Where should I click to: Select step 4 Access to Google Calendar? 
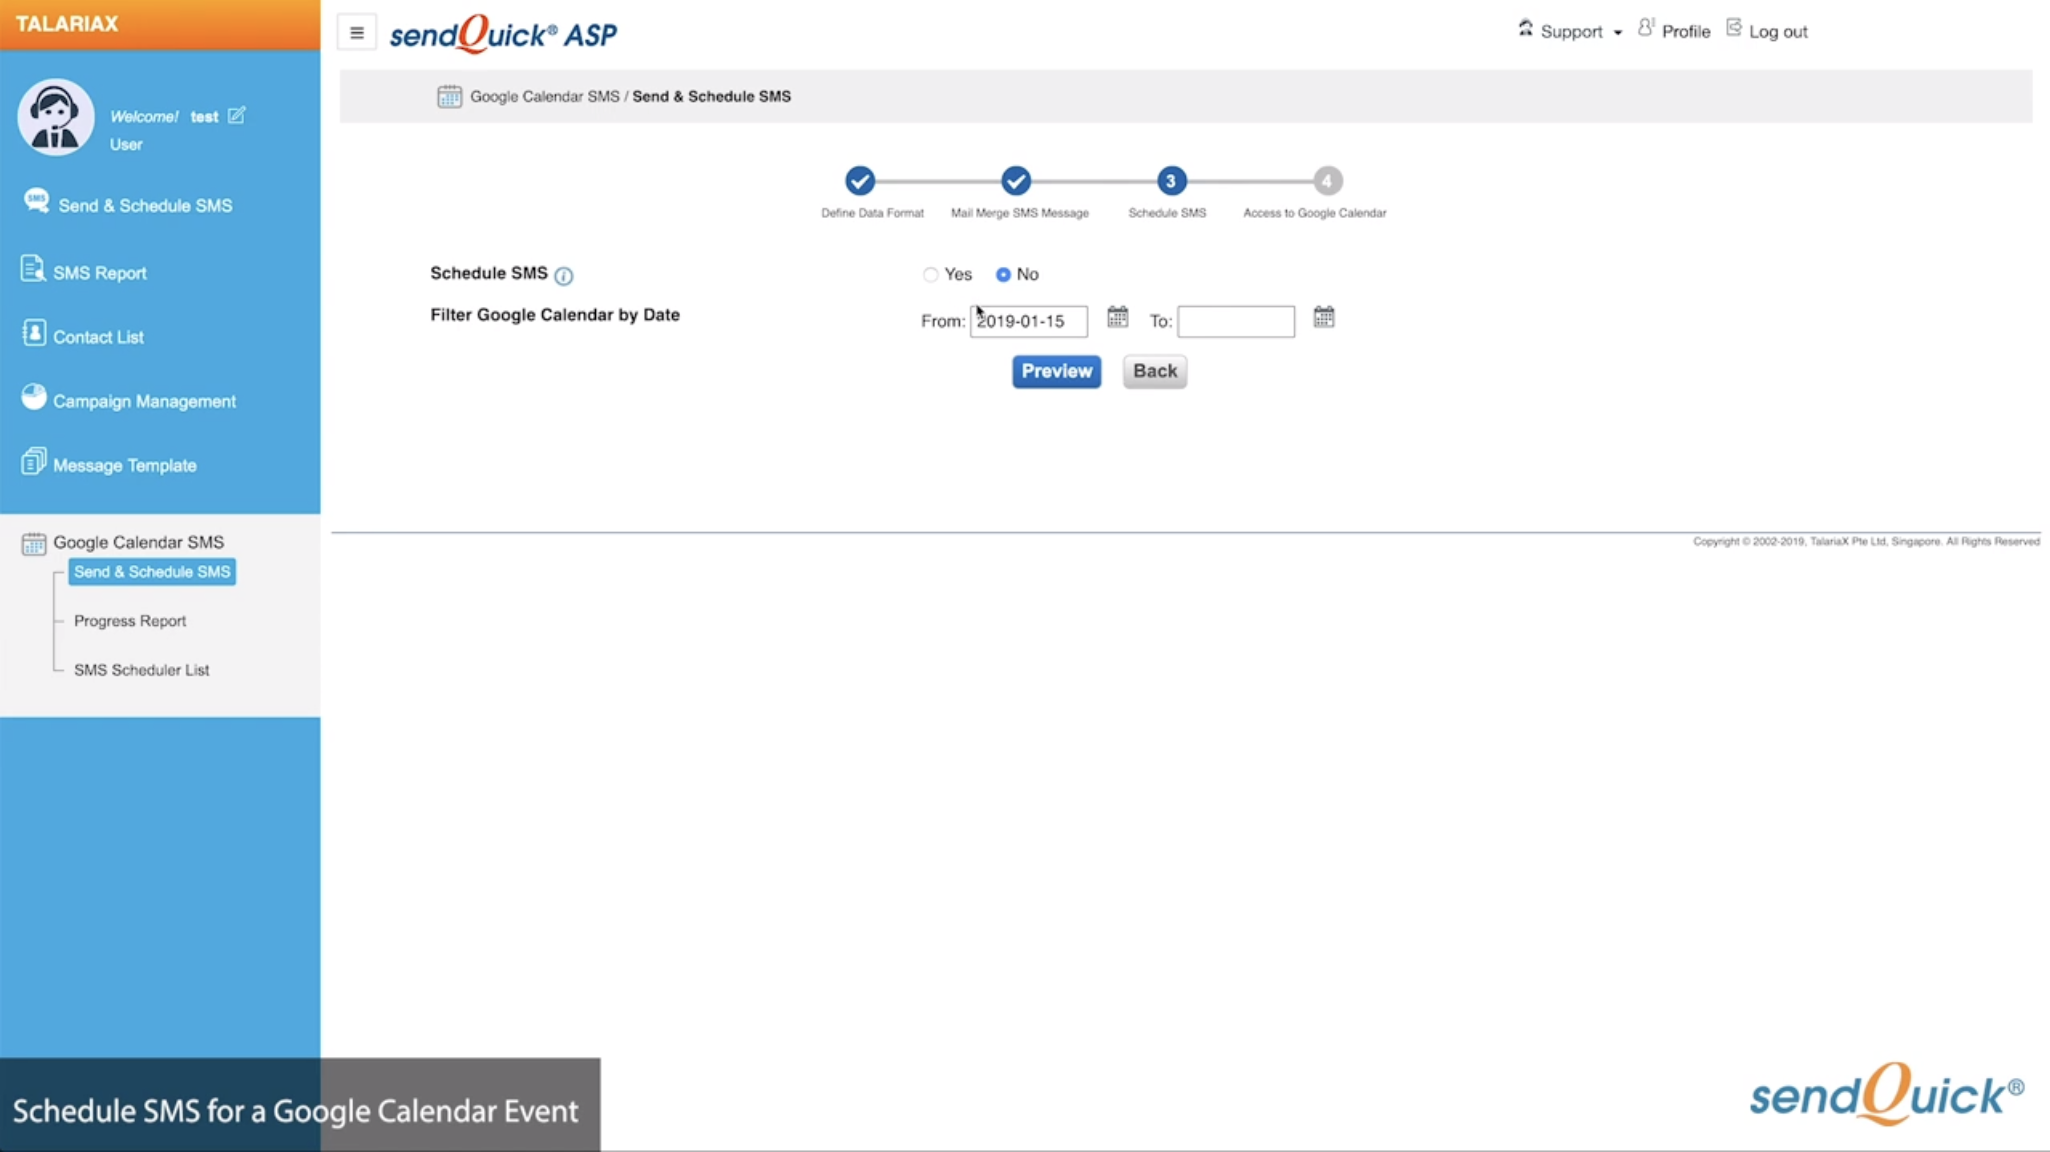pyautogui.click(x=1327, y=181)
